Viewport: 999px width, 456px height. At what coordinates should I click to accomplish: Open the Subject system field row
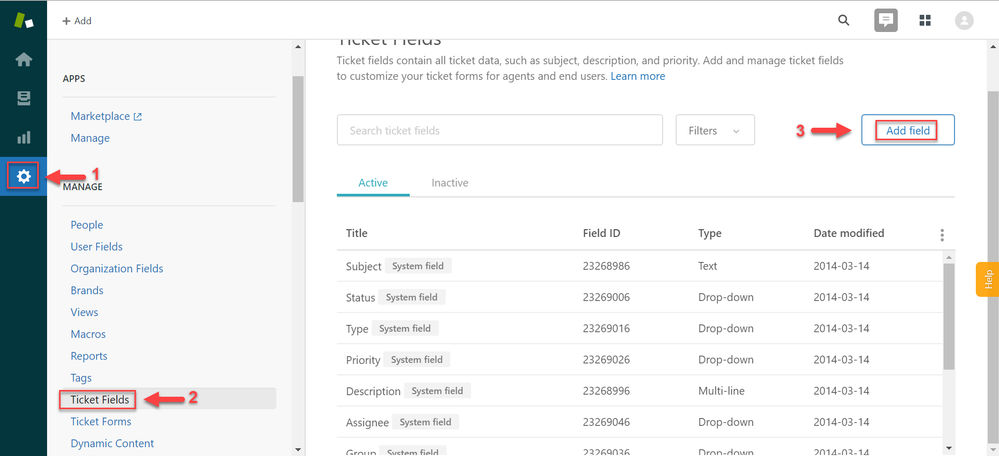coord(639,266)
